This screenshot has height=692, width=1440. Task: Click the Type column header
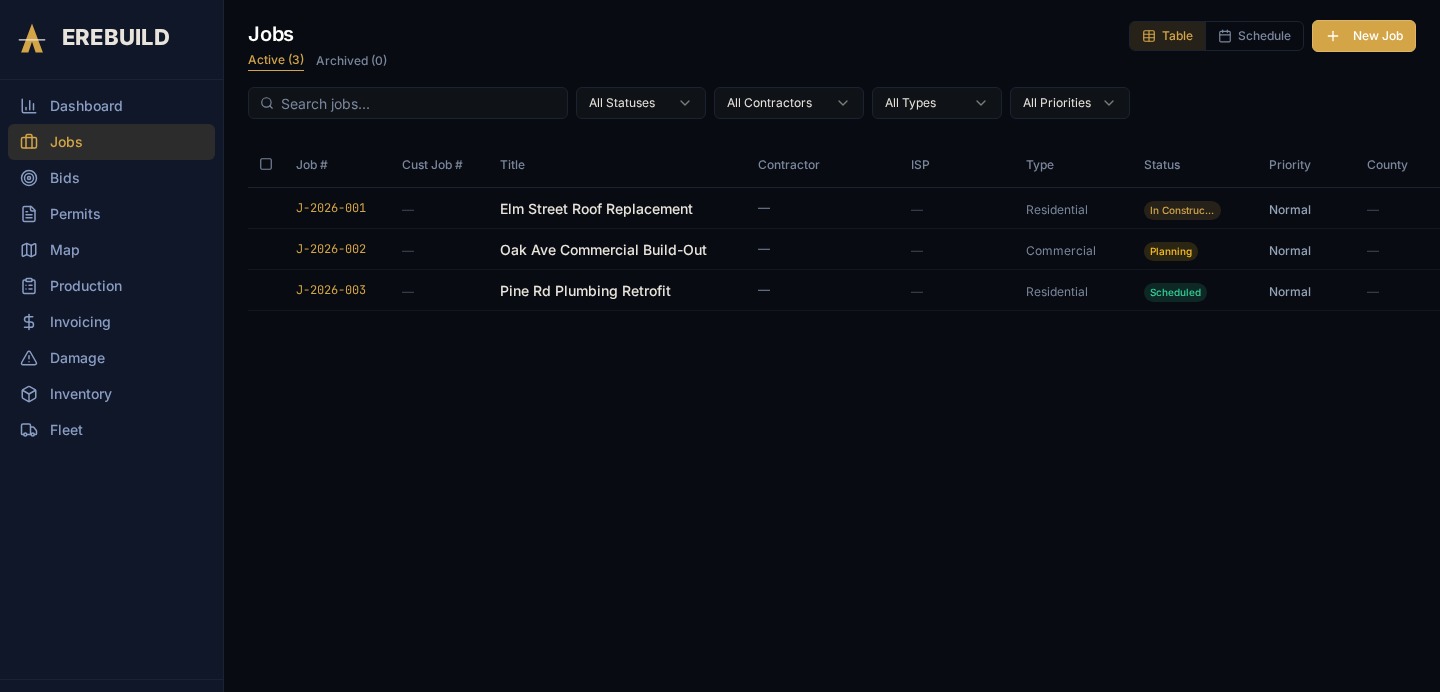coord(1040,165)
